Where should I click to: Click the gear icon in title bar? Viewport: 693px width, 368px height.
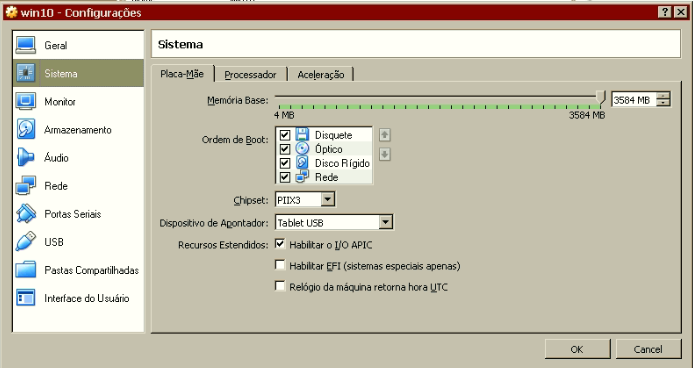click(x=11, y=12)
